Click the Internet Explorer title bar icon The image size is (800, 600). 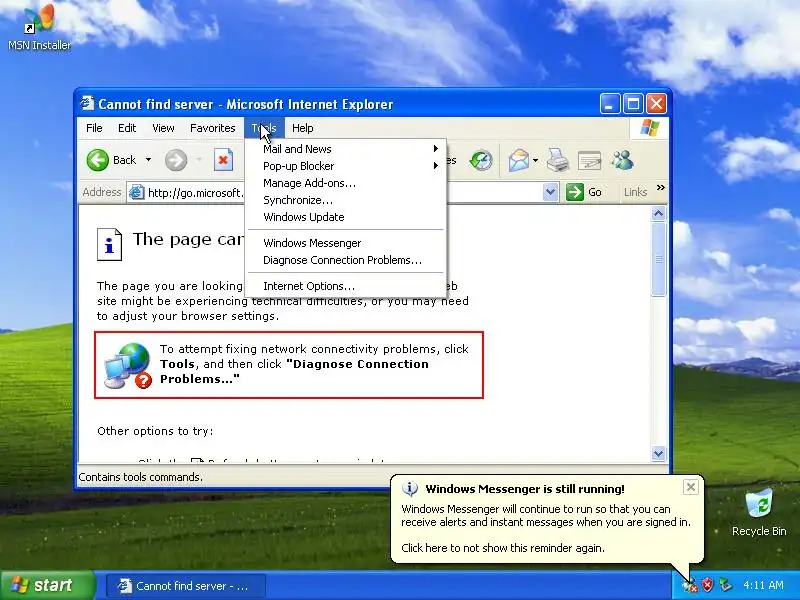click(87, 104)
